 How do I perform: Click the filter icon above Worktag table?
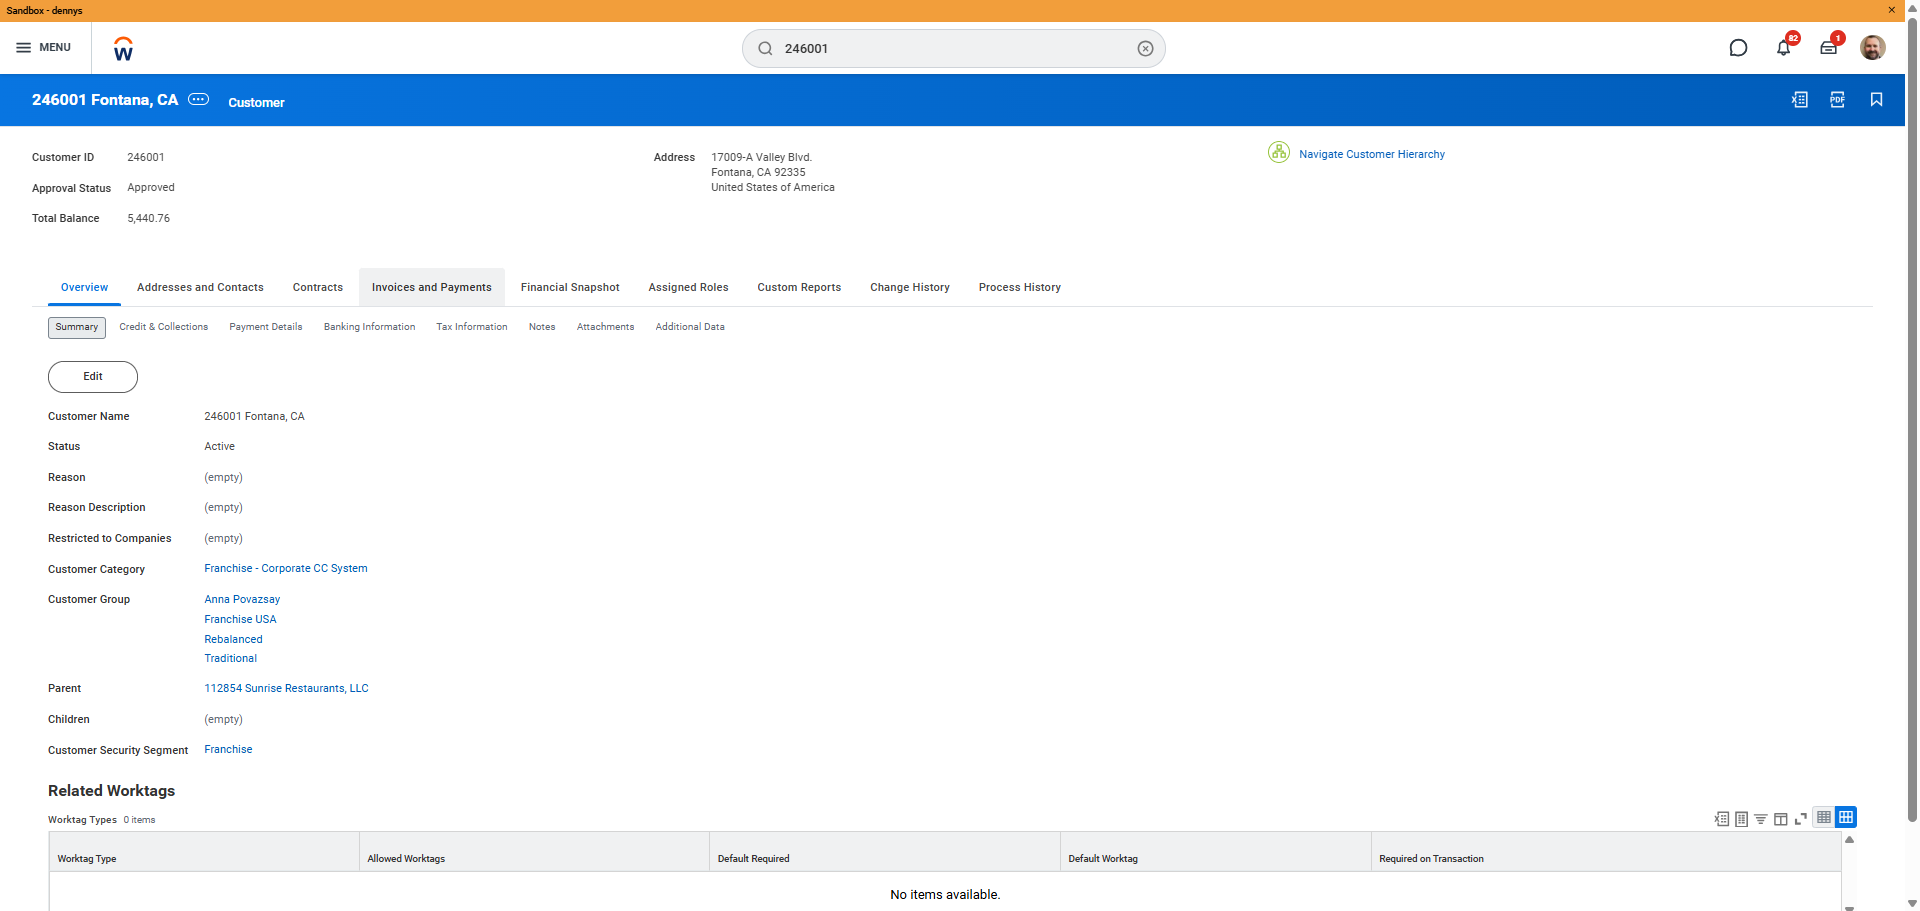pyautogui.click(x=1761, y=819)
